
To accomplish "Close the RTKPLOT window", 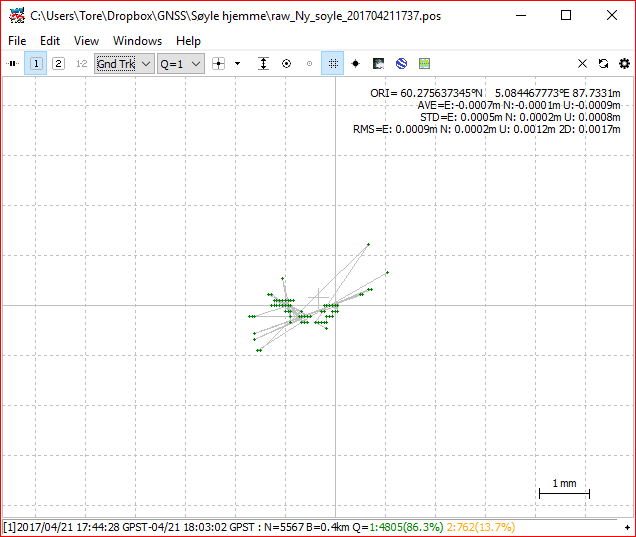I will coord(612,15).
